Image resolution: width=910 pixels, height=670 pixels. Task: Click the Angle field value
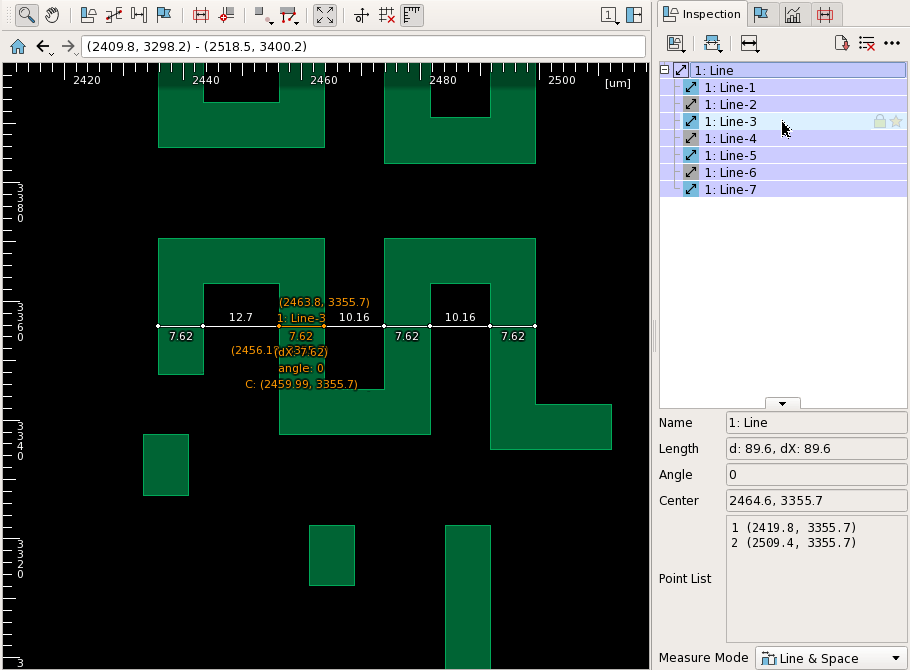coord(816,475)
